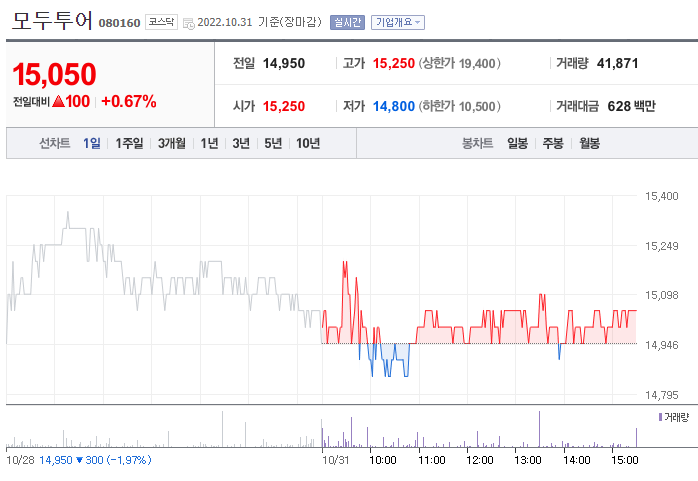Viewport: 698px width, 481px height.
Task: Click the 12:00 time axis label
Action: [x=480, y=460]
